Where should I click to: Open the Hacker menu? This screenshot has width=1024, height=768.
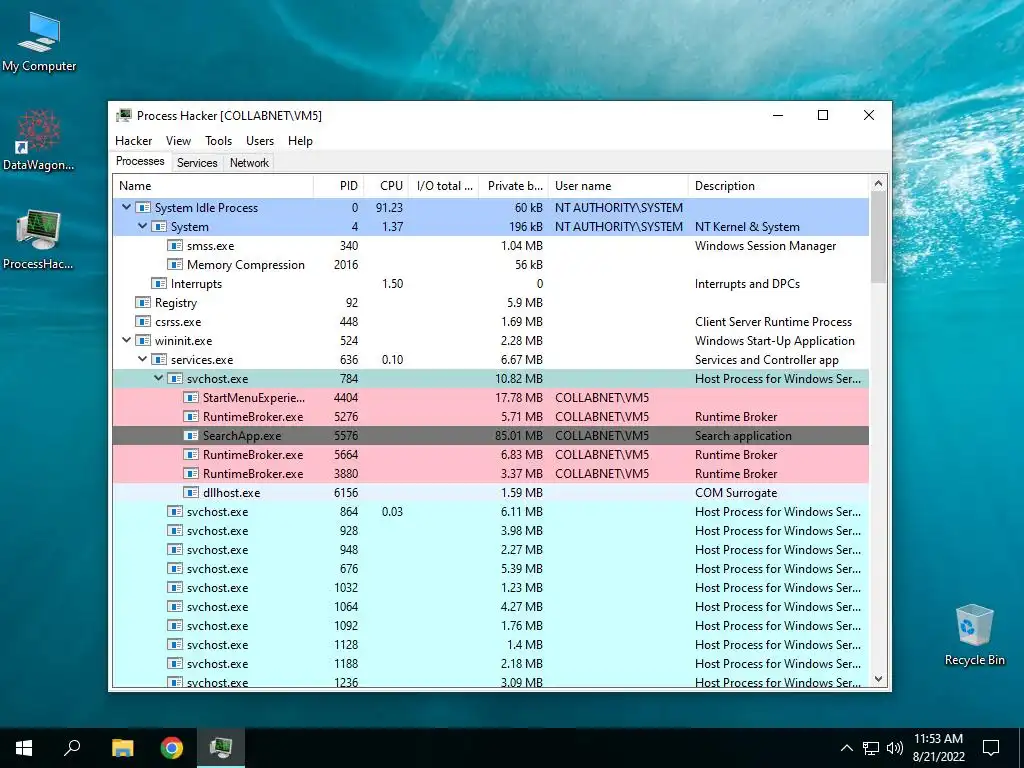133,141
